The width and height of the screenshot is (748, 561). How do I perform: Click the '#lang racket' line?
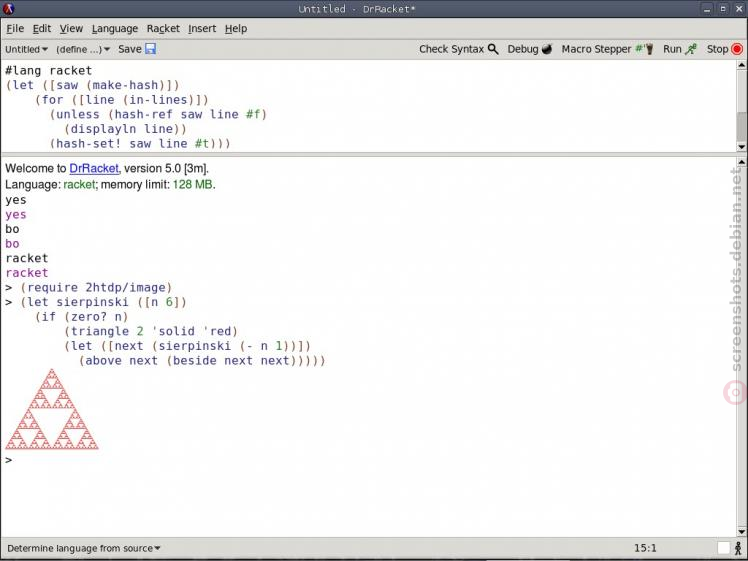click(x=49, y=71)
